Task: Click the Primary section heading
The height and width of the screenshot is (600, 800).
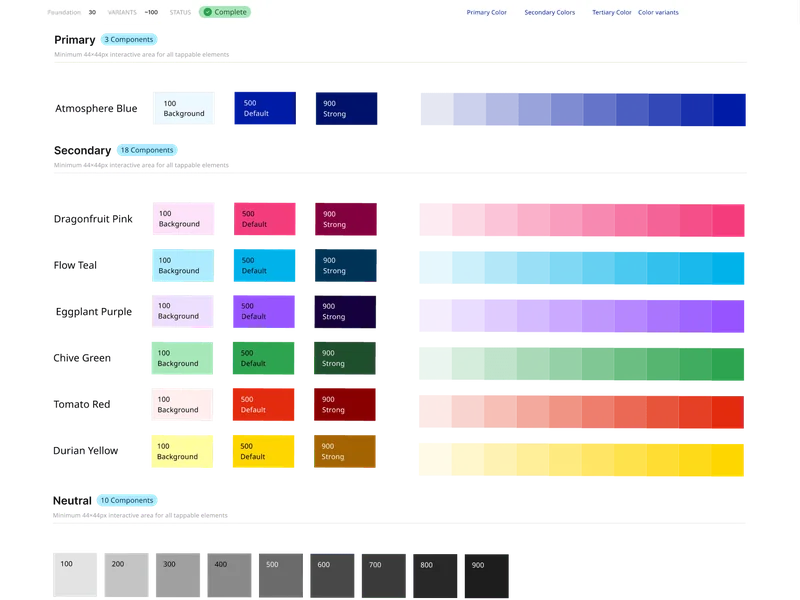Action: click(x=74, y=40)
